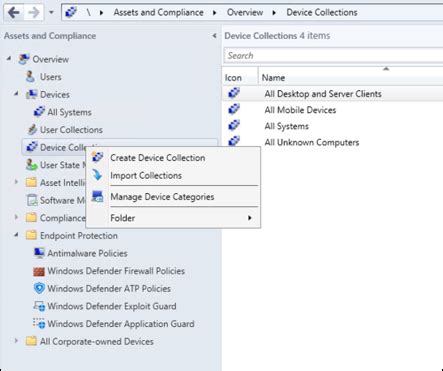This screenshot has height=371, width=443.
Task: Open Windows Defender Application Guard
Action: pyautogui.click(x=121, y=324)
